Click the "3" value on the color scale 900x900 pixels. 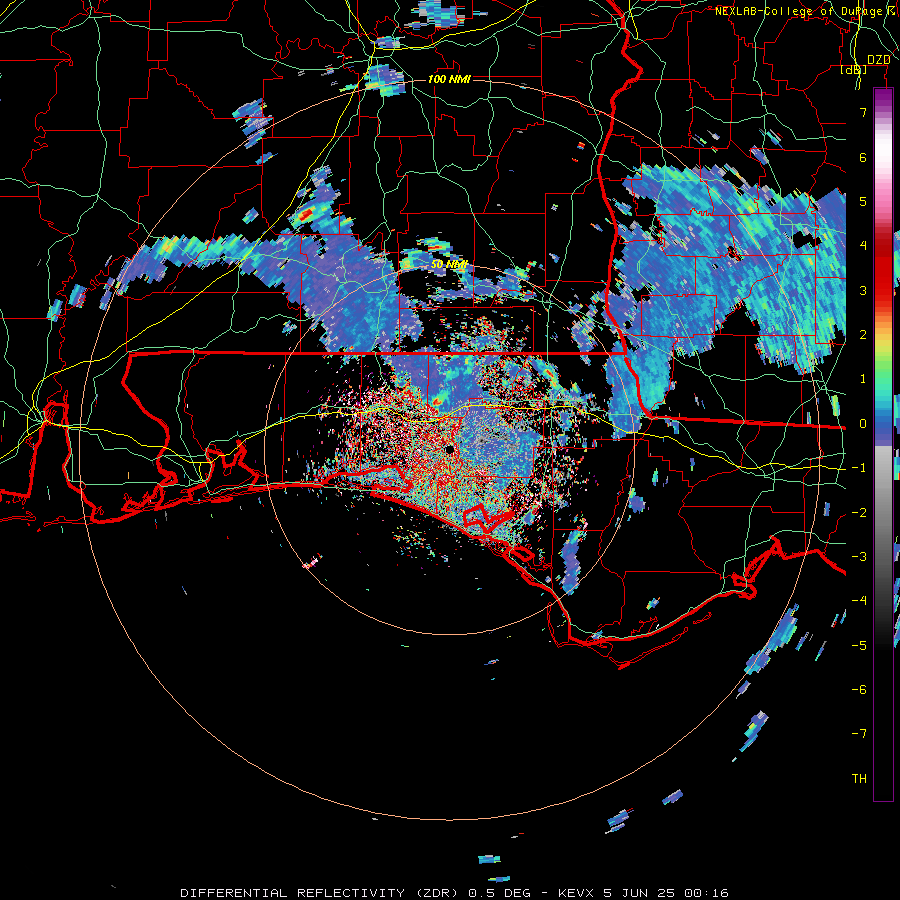click(863, 290)
